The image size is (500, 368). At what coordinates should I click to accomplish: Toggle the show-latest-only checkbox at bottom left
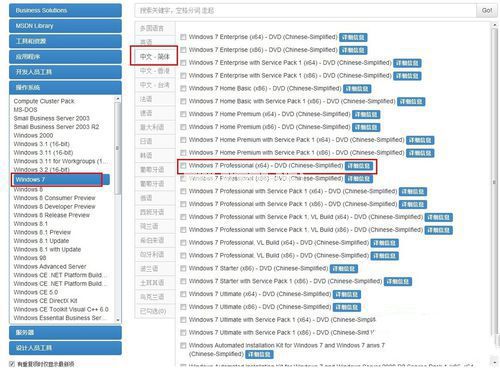(12, 364)
